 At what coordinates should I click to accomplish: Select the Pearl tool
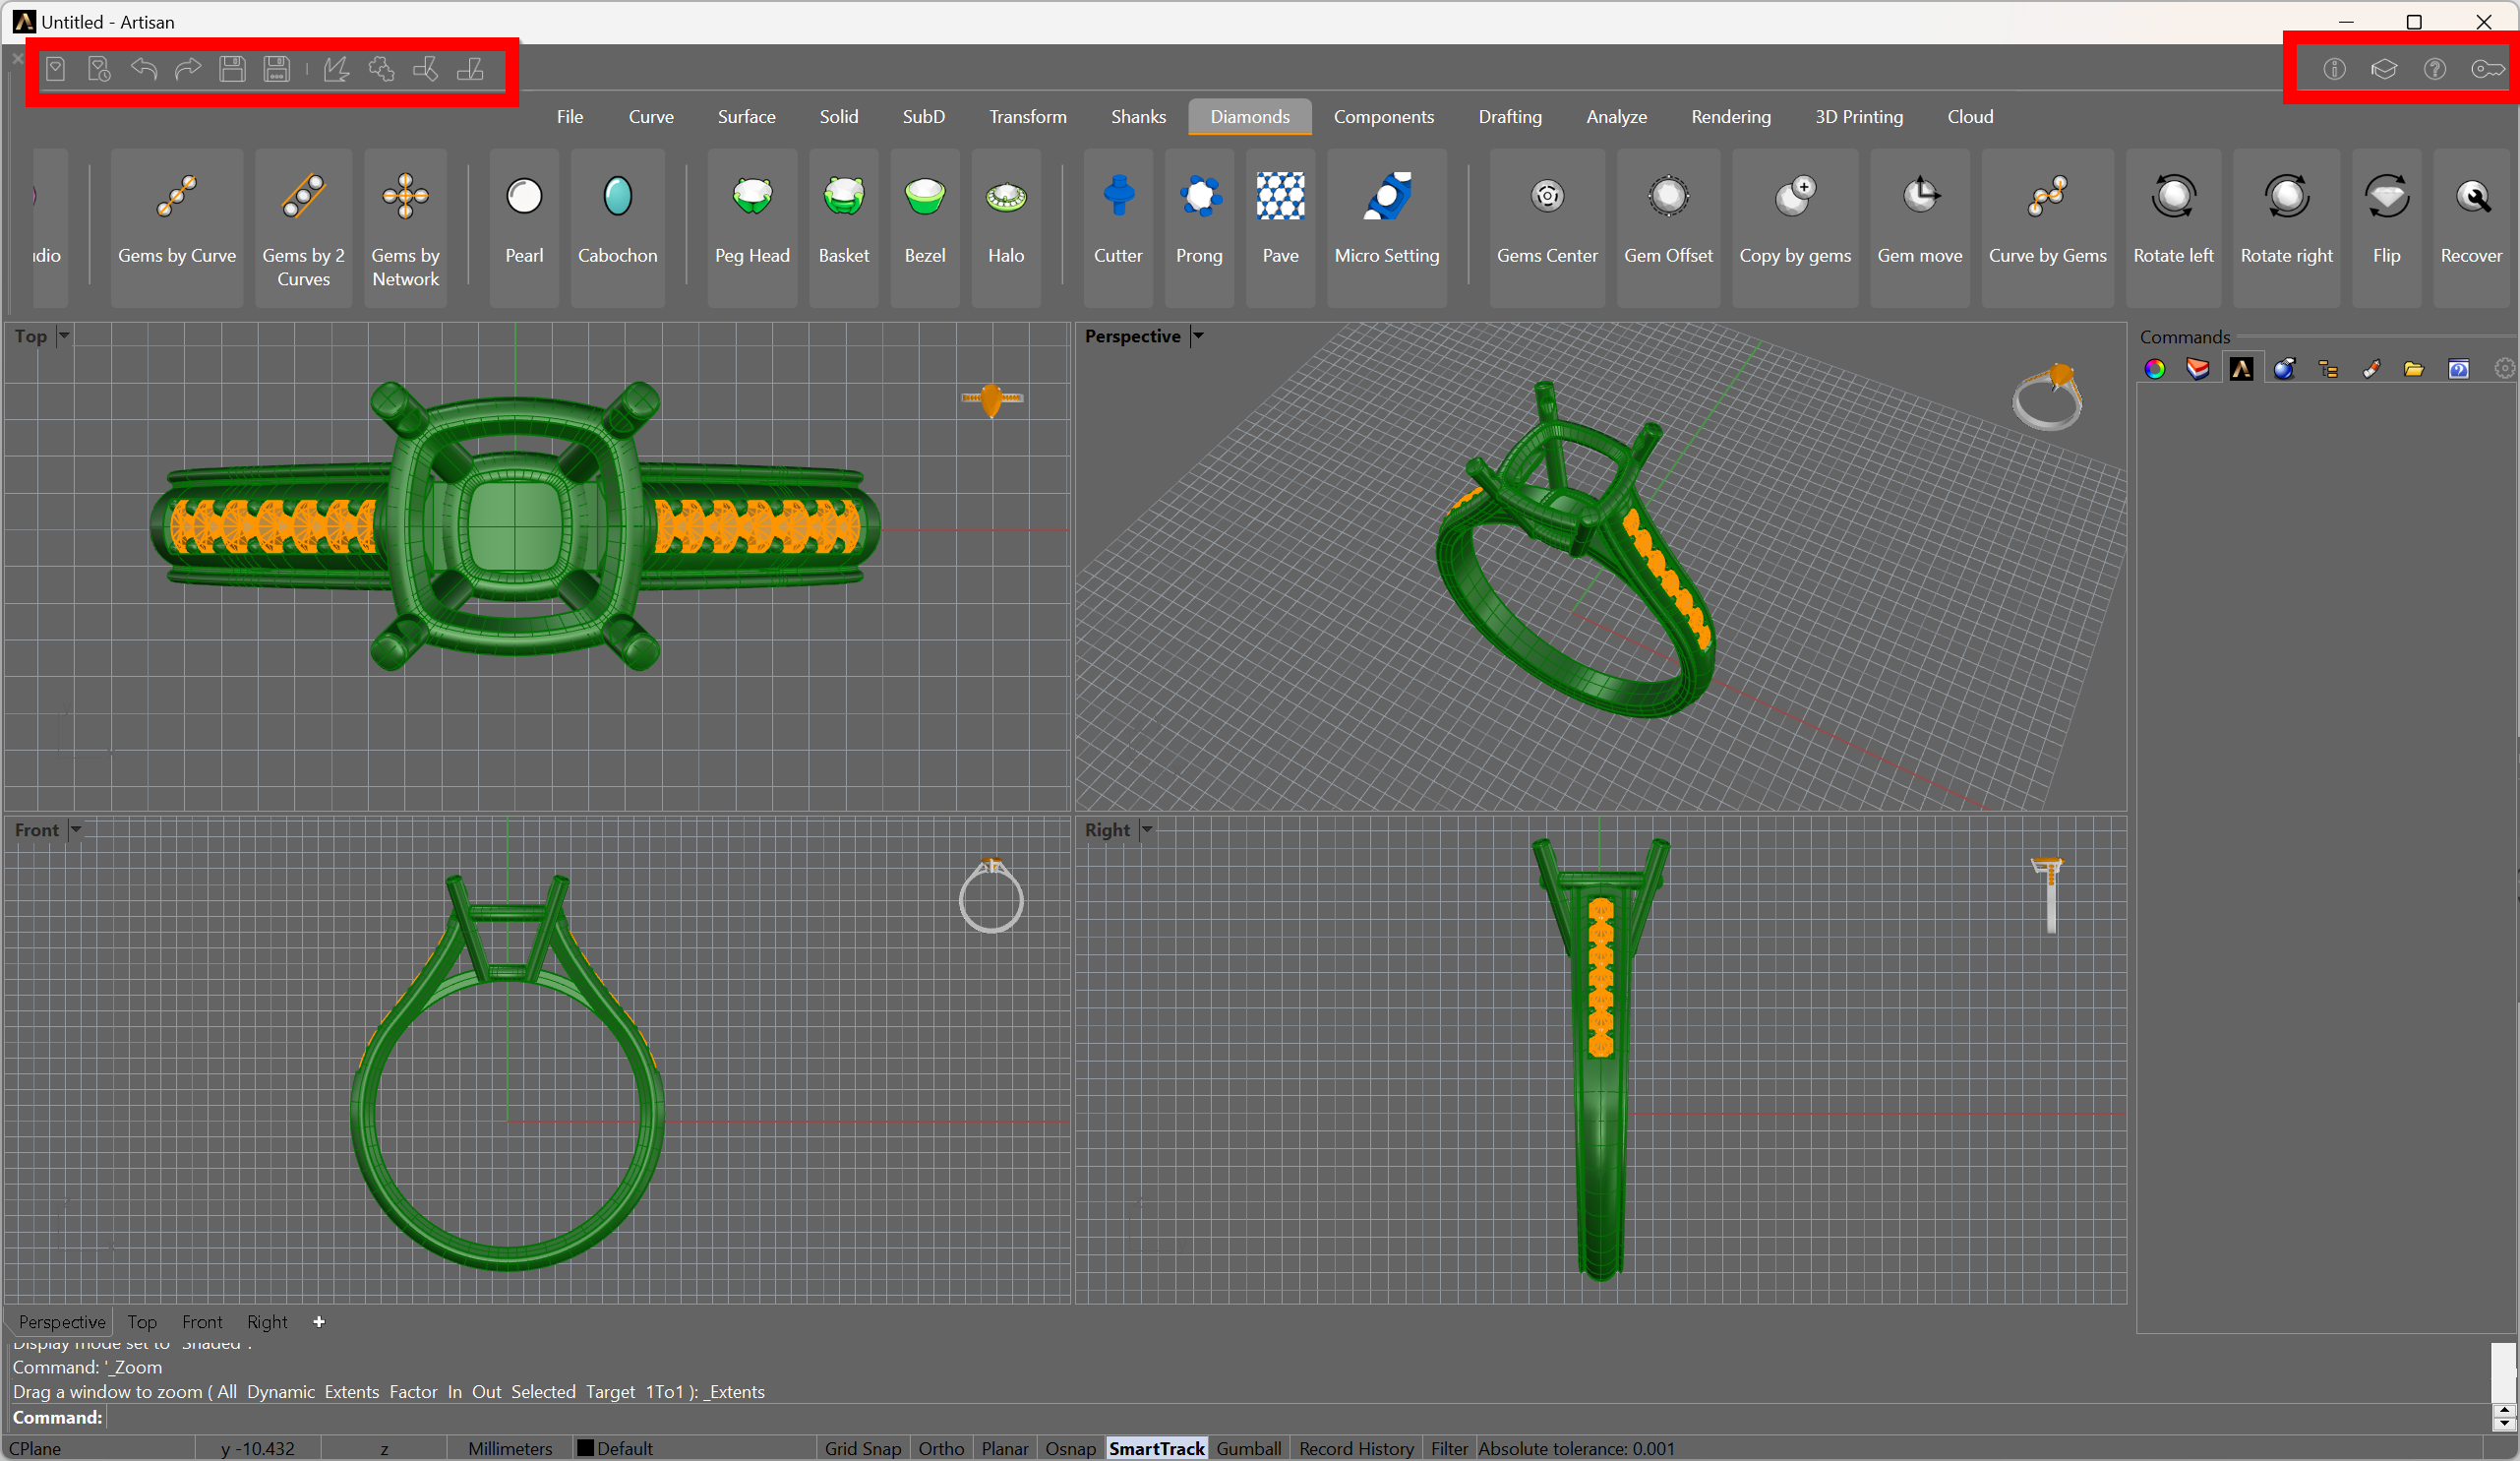[524, 227]
